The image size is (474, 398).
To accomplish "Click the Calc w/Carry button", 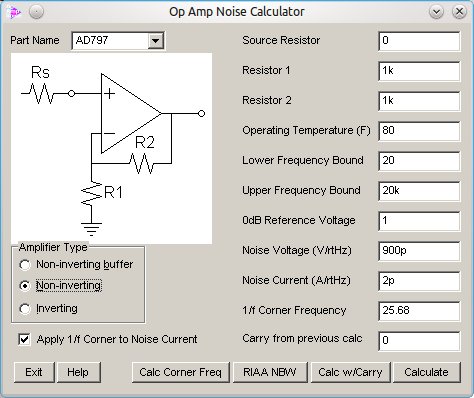I will pyautogui.click(x=350, y=372).
